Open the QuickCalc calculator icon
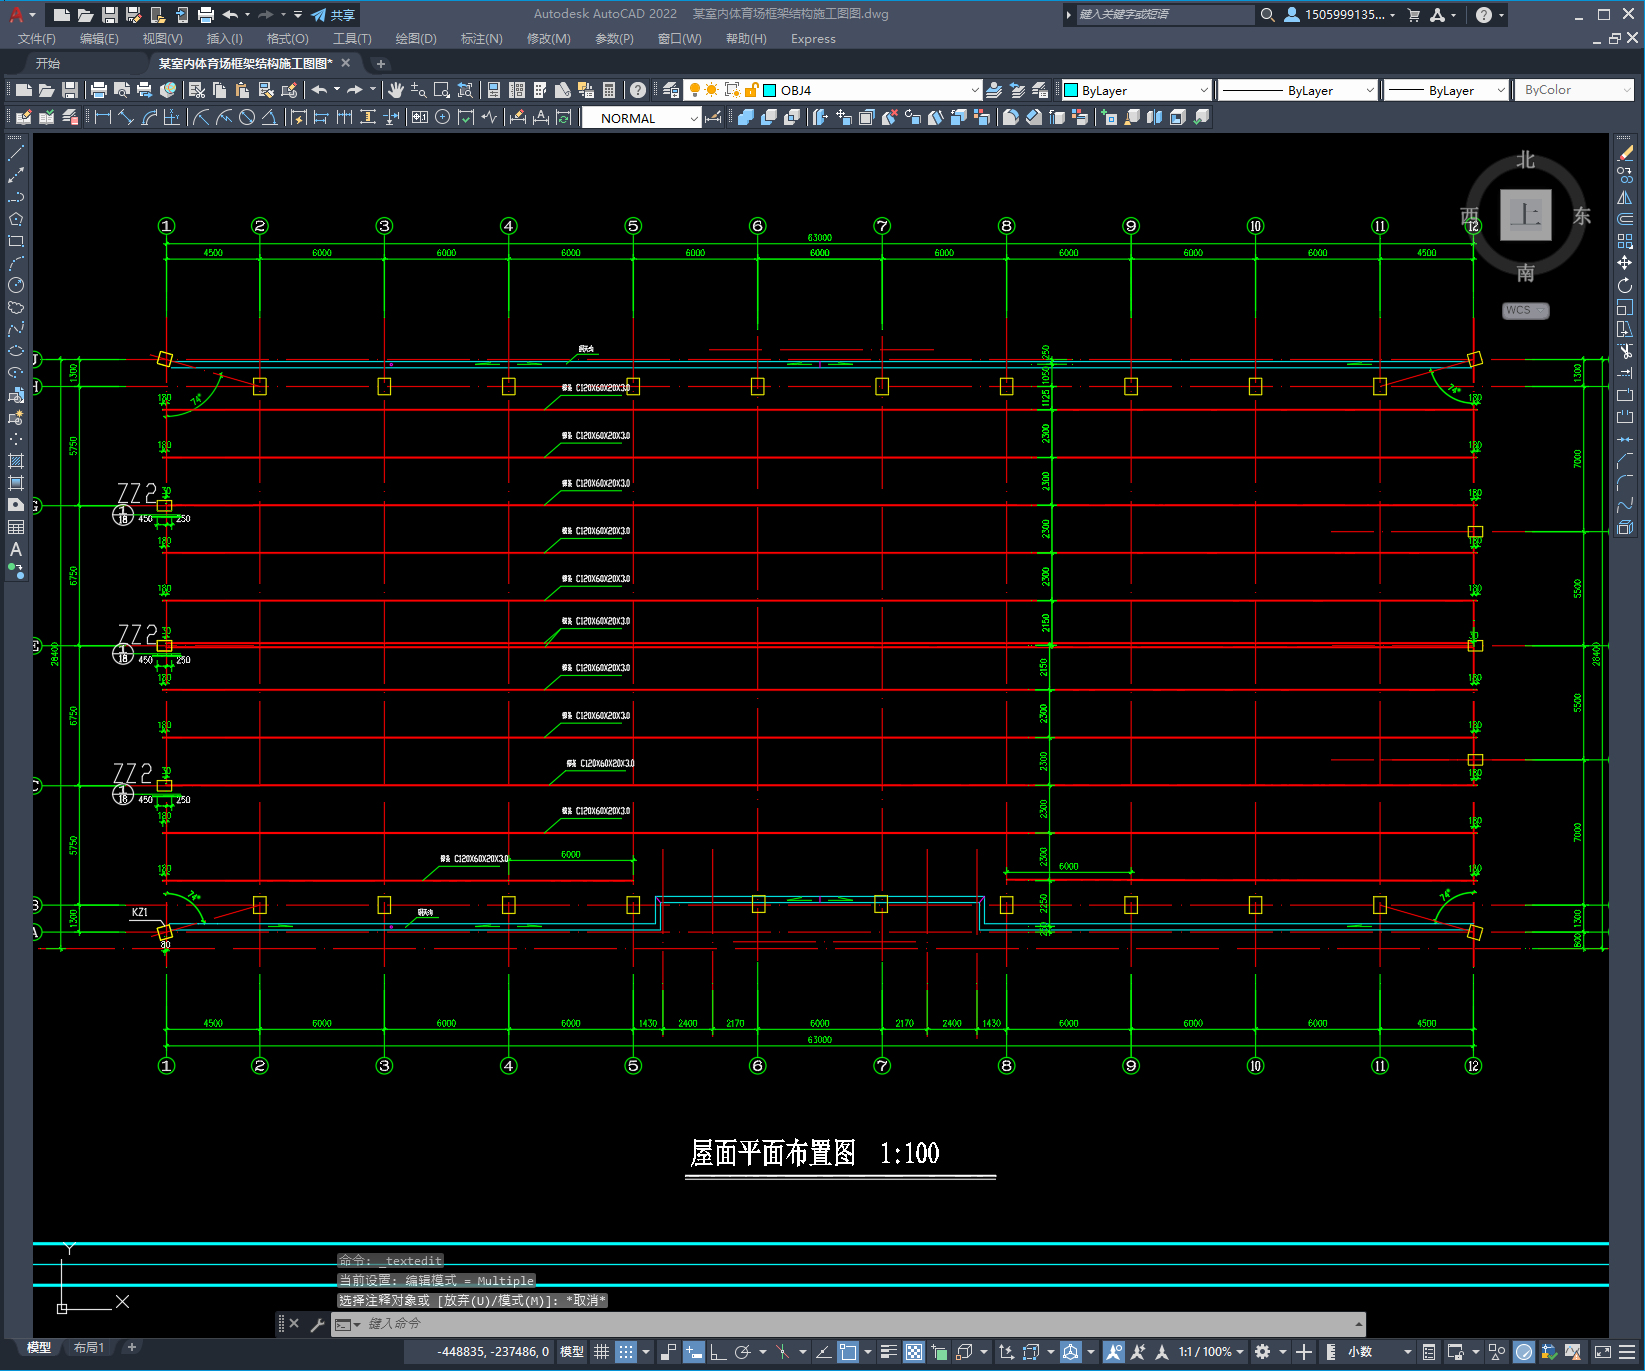Image resolution: width=1645 pixels, height=1371 pixels. pos(609,90)
